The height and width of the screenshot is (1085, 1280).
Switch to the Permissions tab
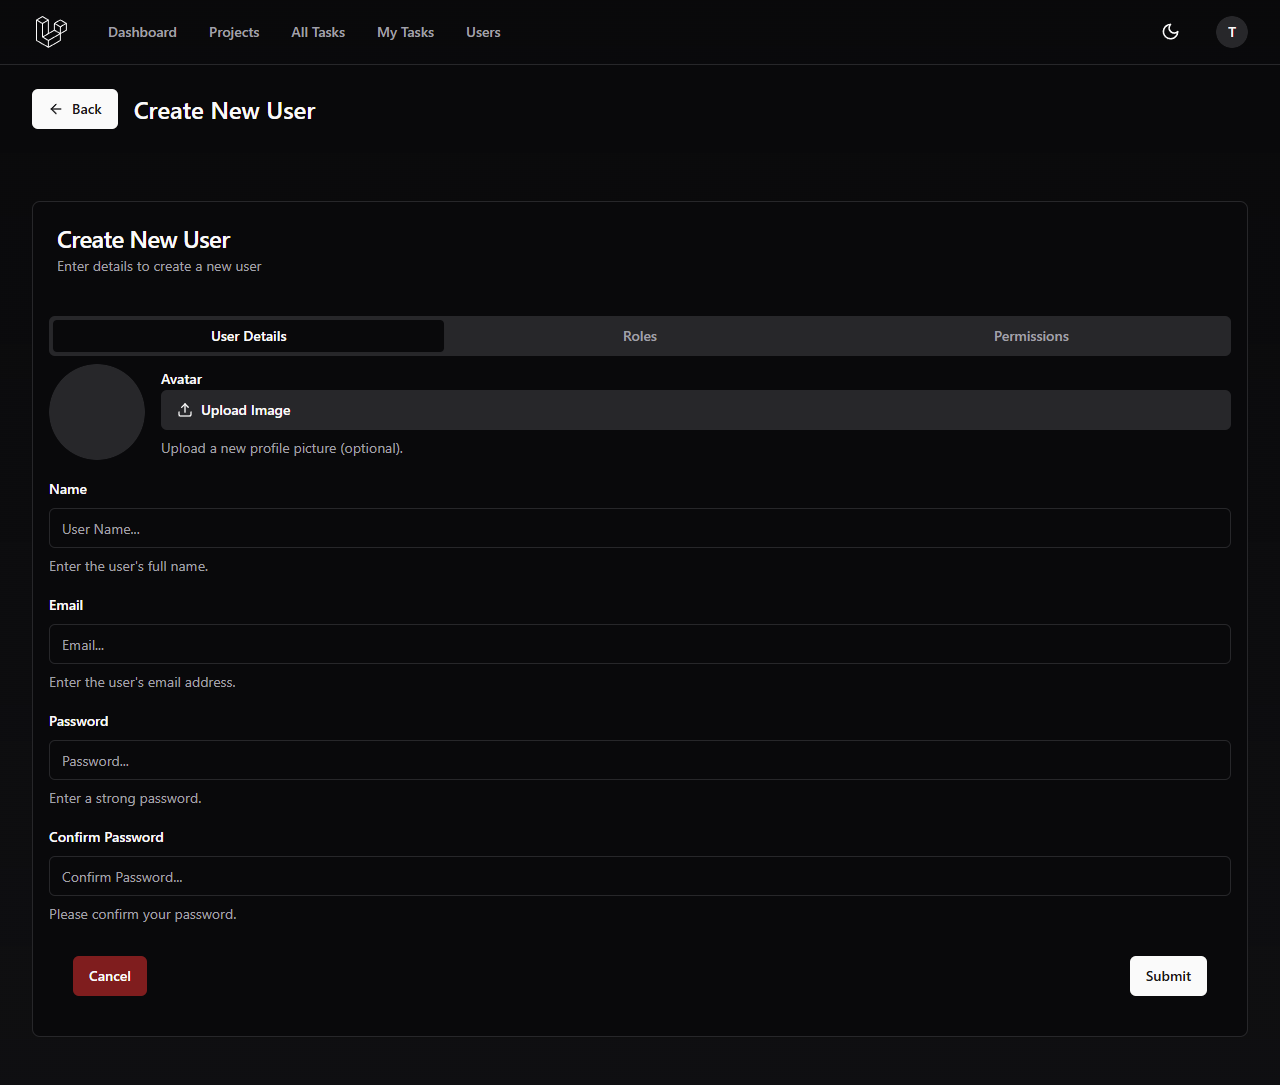[1031, 335]
